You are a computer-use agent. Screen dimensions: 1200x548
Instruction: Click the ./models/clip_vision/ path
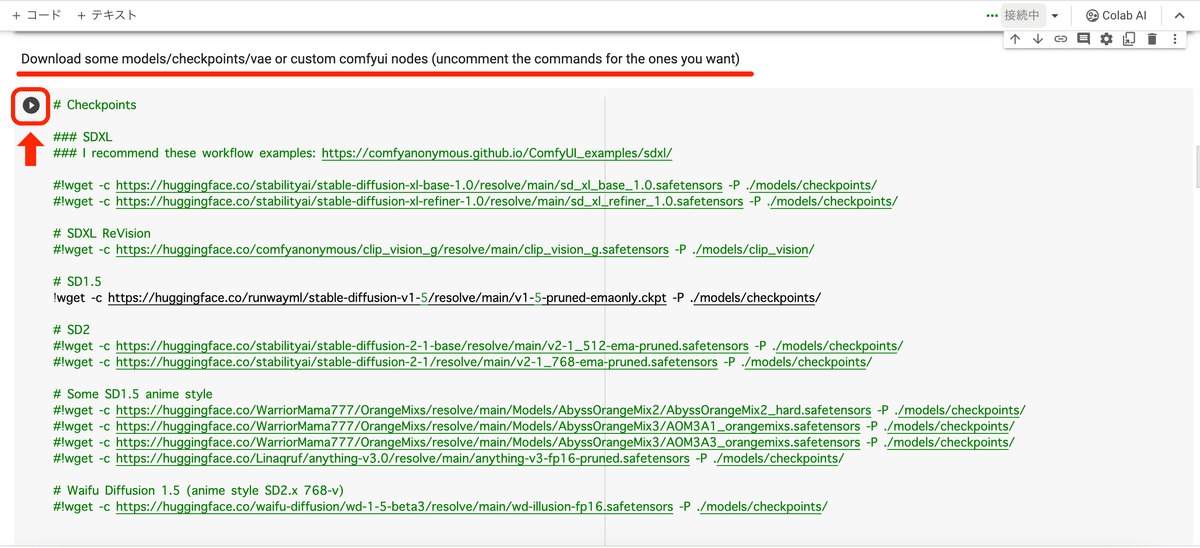pos(752,249)
